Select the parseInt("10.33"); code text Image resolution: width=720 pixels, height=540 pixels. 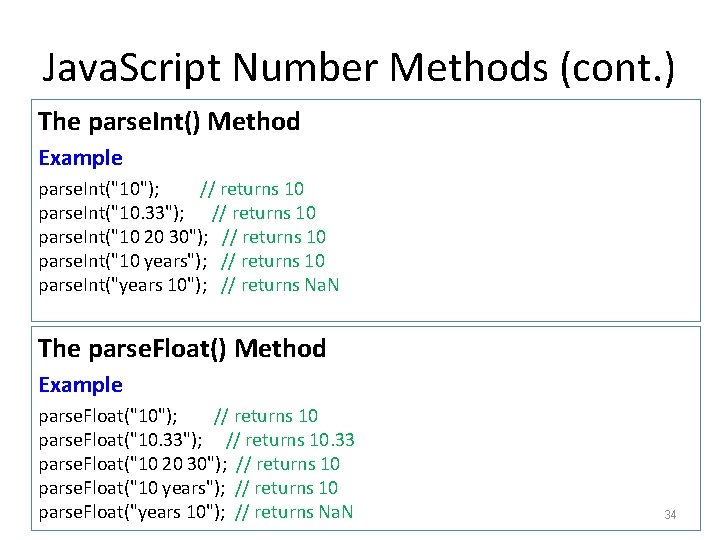coord(110,213)
